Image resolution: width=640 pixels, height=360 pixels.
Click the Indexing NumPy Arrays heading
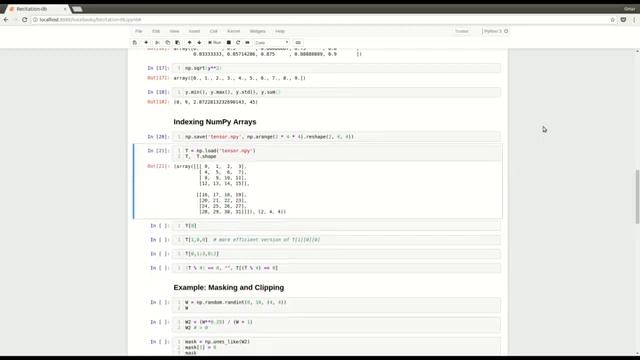point(215,122)
